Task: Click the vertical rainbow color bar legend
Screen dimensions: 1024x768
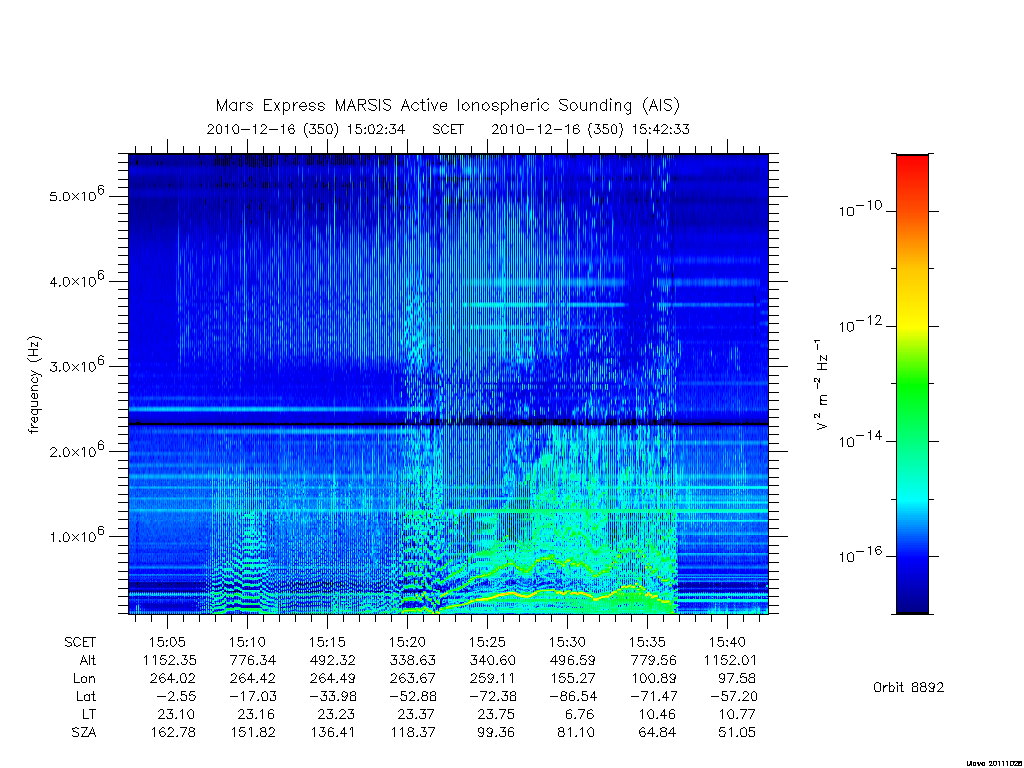Action: coord(912,384)
